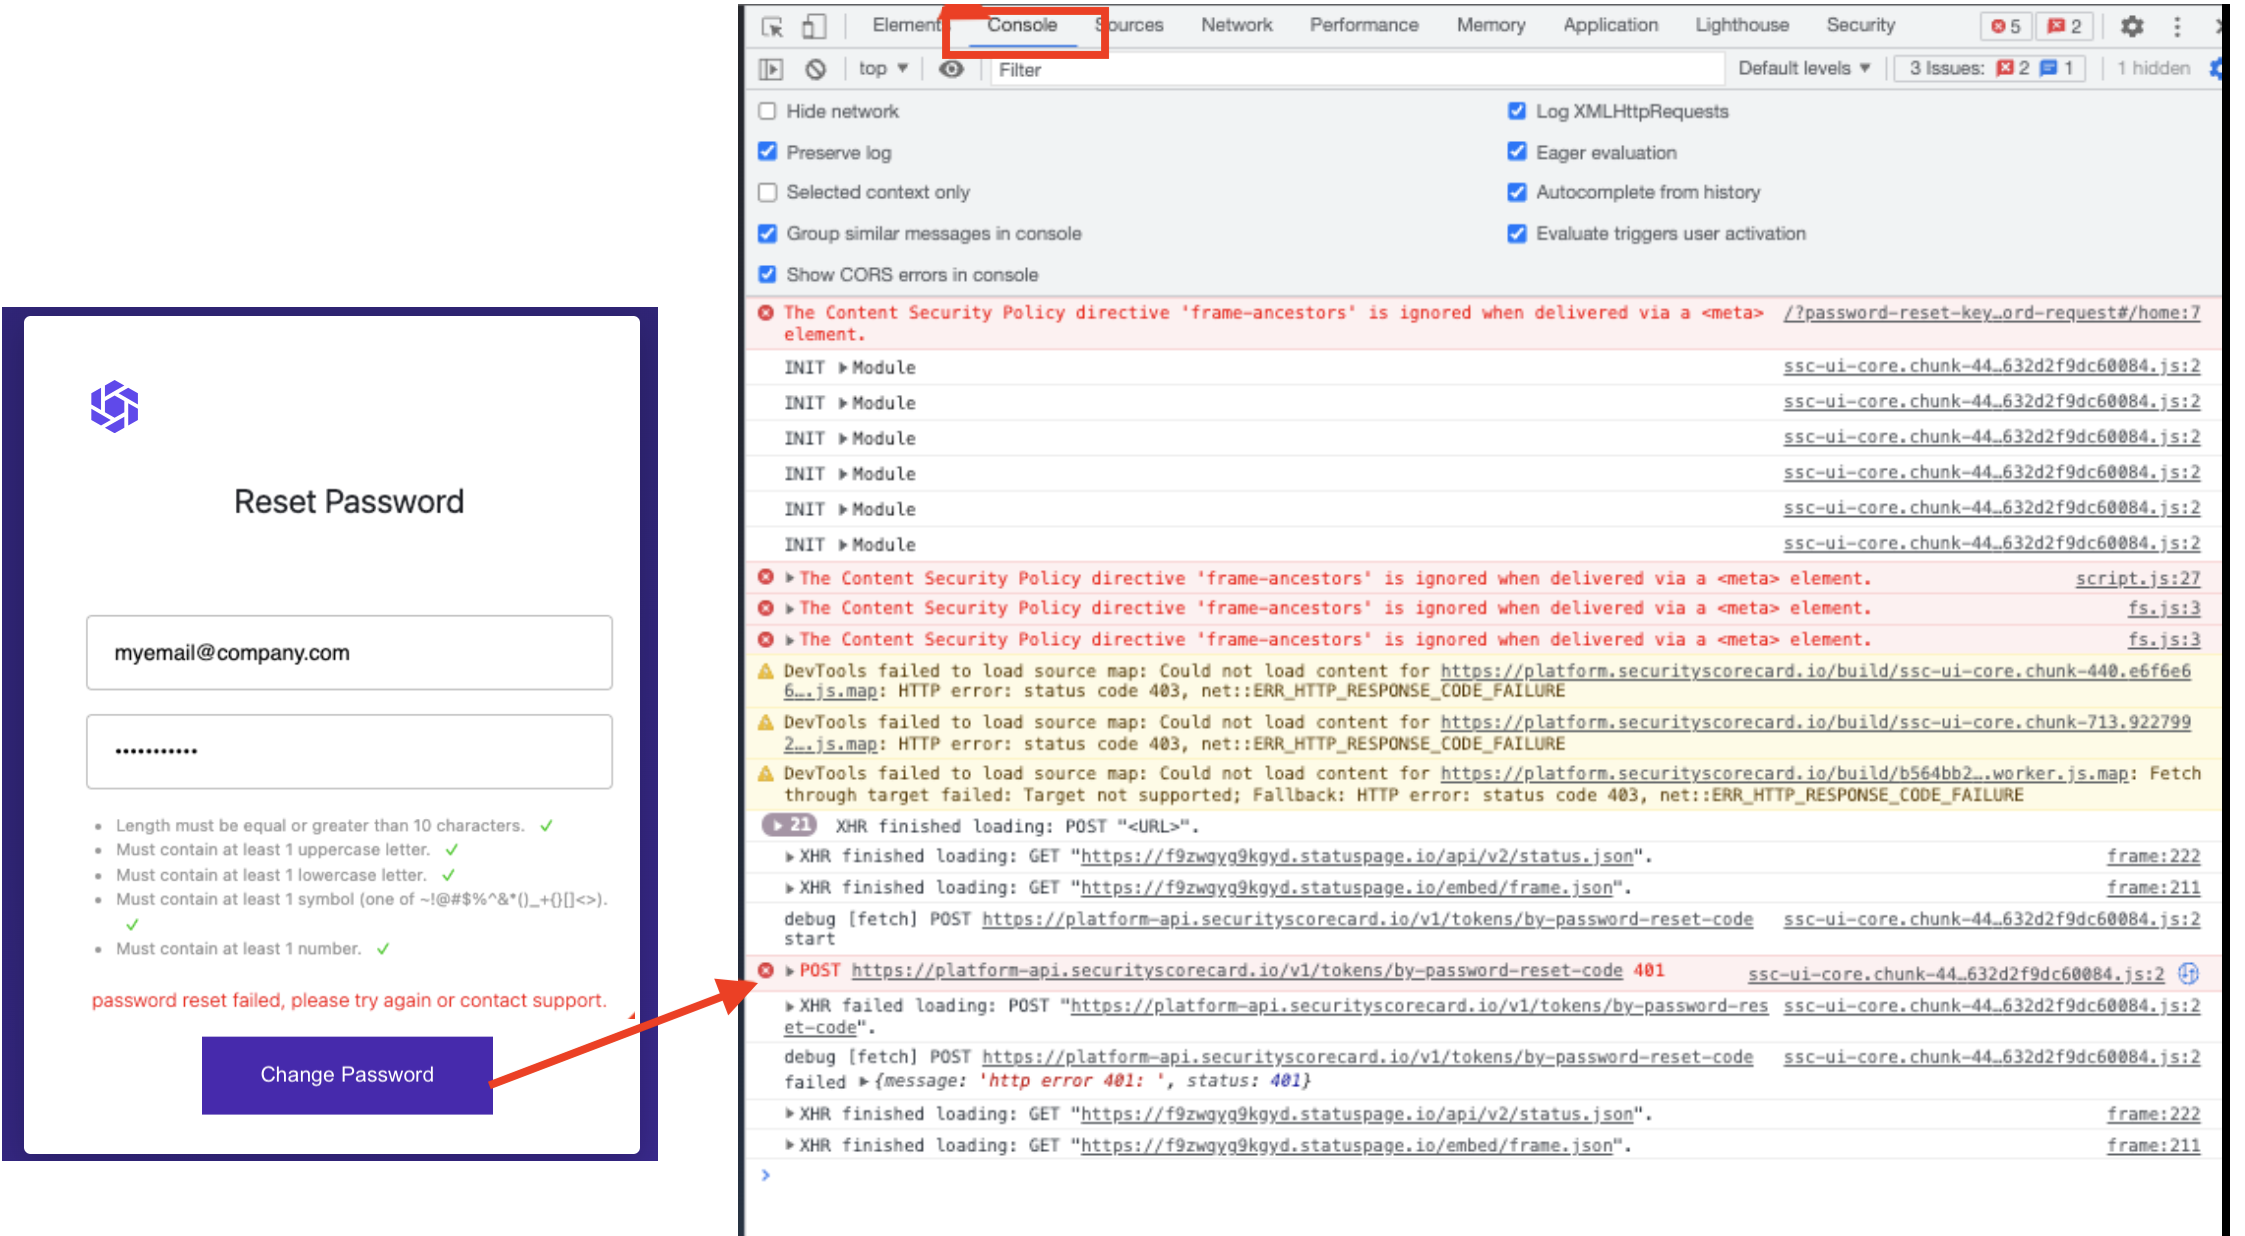Open the password-reset-key home:7 source link
2245x1236 pixels.
click(1991, 313)
